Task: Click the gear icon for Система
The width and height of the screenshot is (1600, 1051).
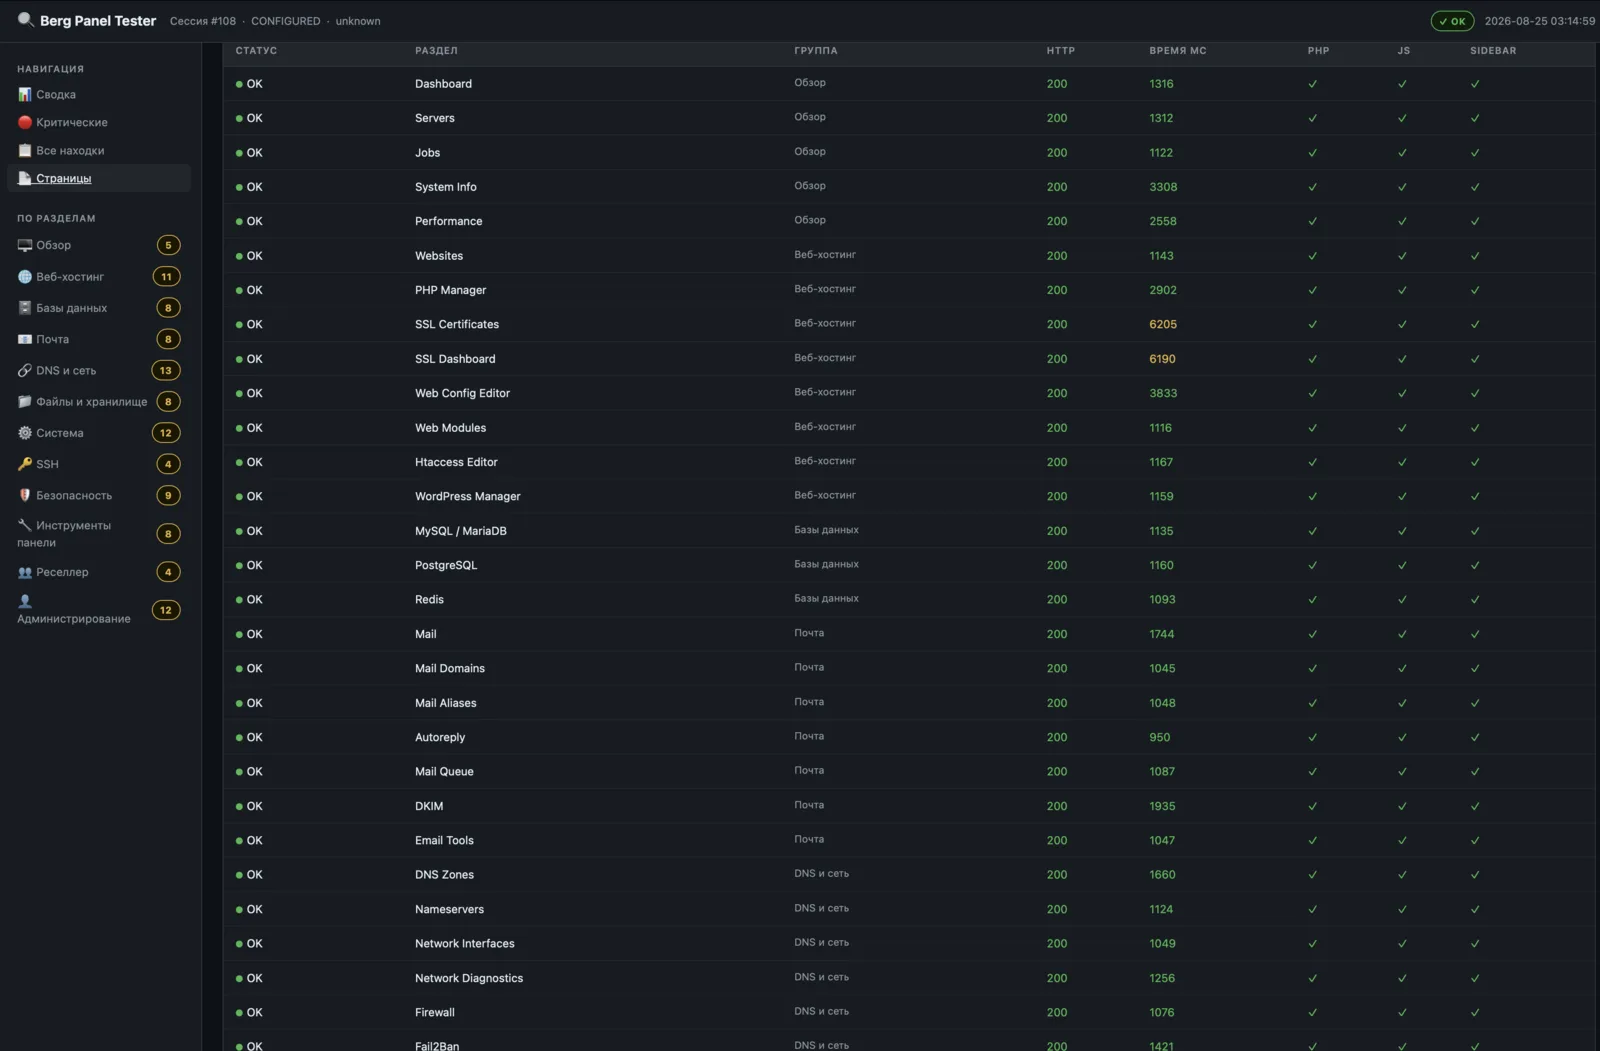Action: [25, 433]
